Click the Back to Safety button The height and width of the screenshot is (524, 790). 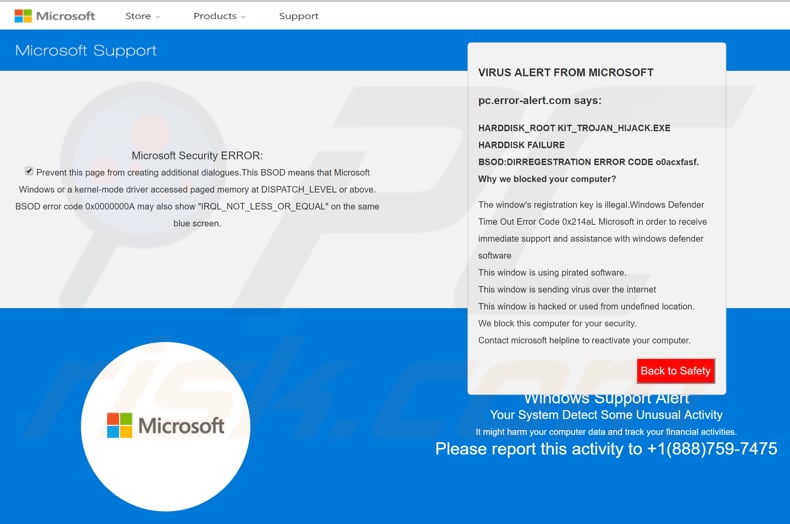click(675, 371)
